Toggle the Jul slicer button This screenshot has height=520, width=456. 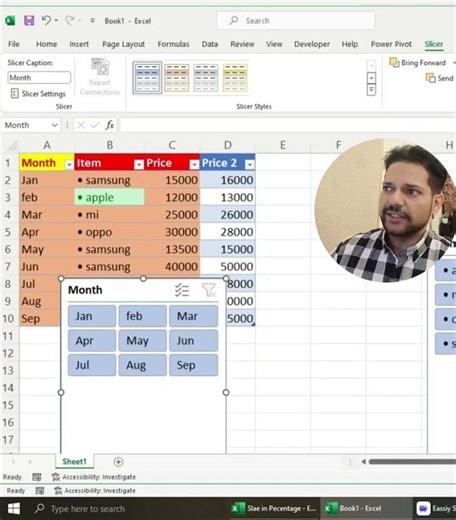[x=92, y=365]
